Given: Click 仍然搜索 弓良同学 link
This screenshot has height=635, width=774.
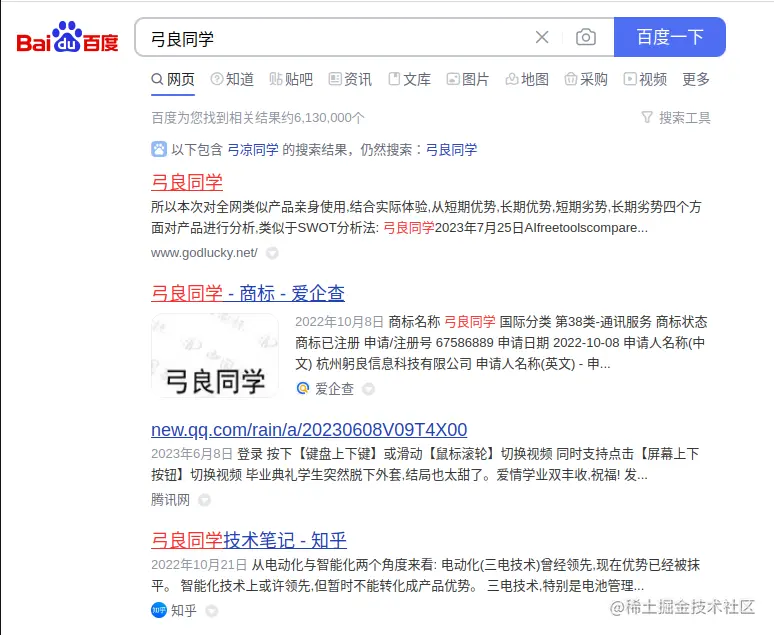Looking at the screenshot, I should (x=451, y=150).
